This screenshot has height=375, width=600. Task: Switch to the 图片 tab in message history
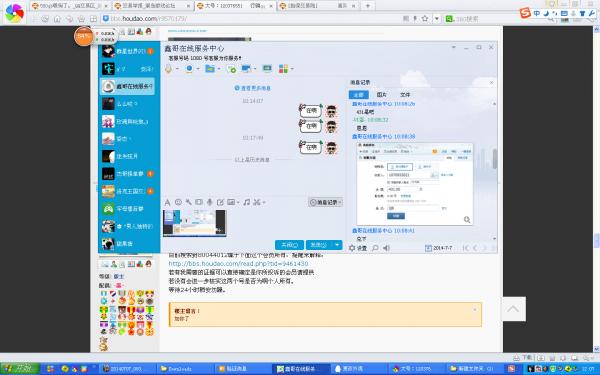[x=382, y=95]
